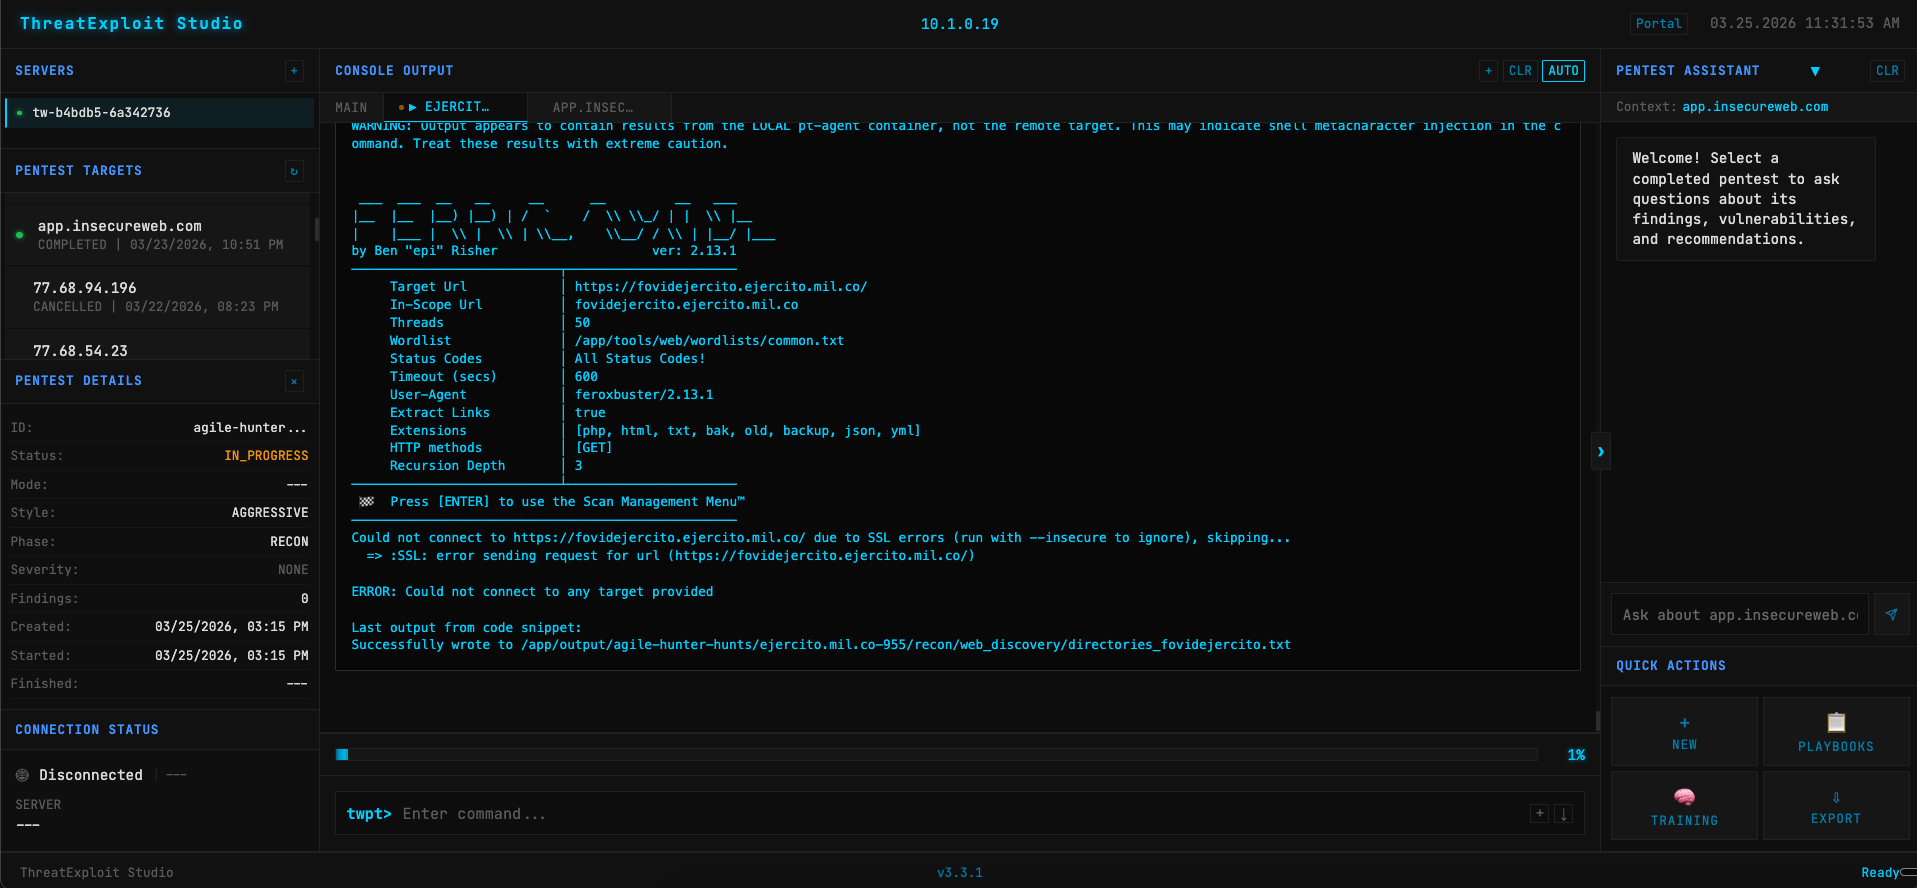Send question to Pentest Assistant
1917x888 pixels.
(x=1890, y=615)
